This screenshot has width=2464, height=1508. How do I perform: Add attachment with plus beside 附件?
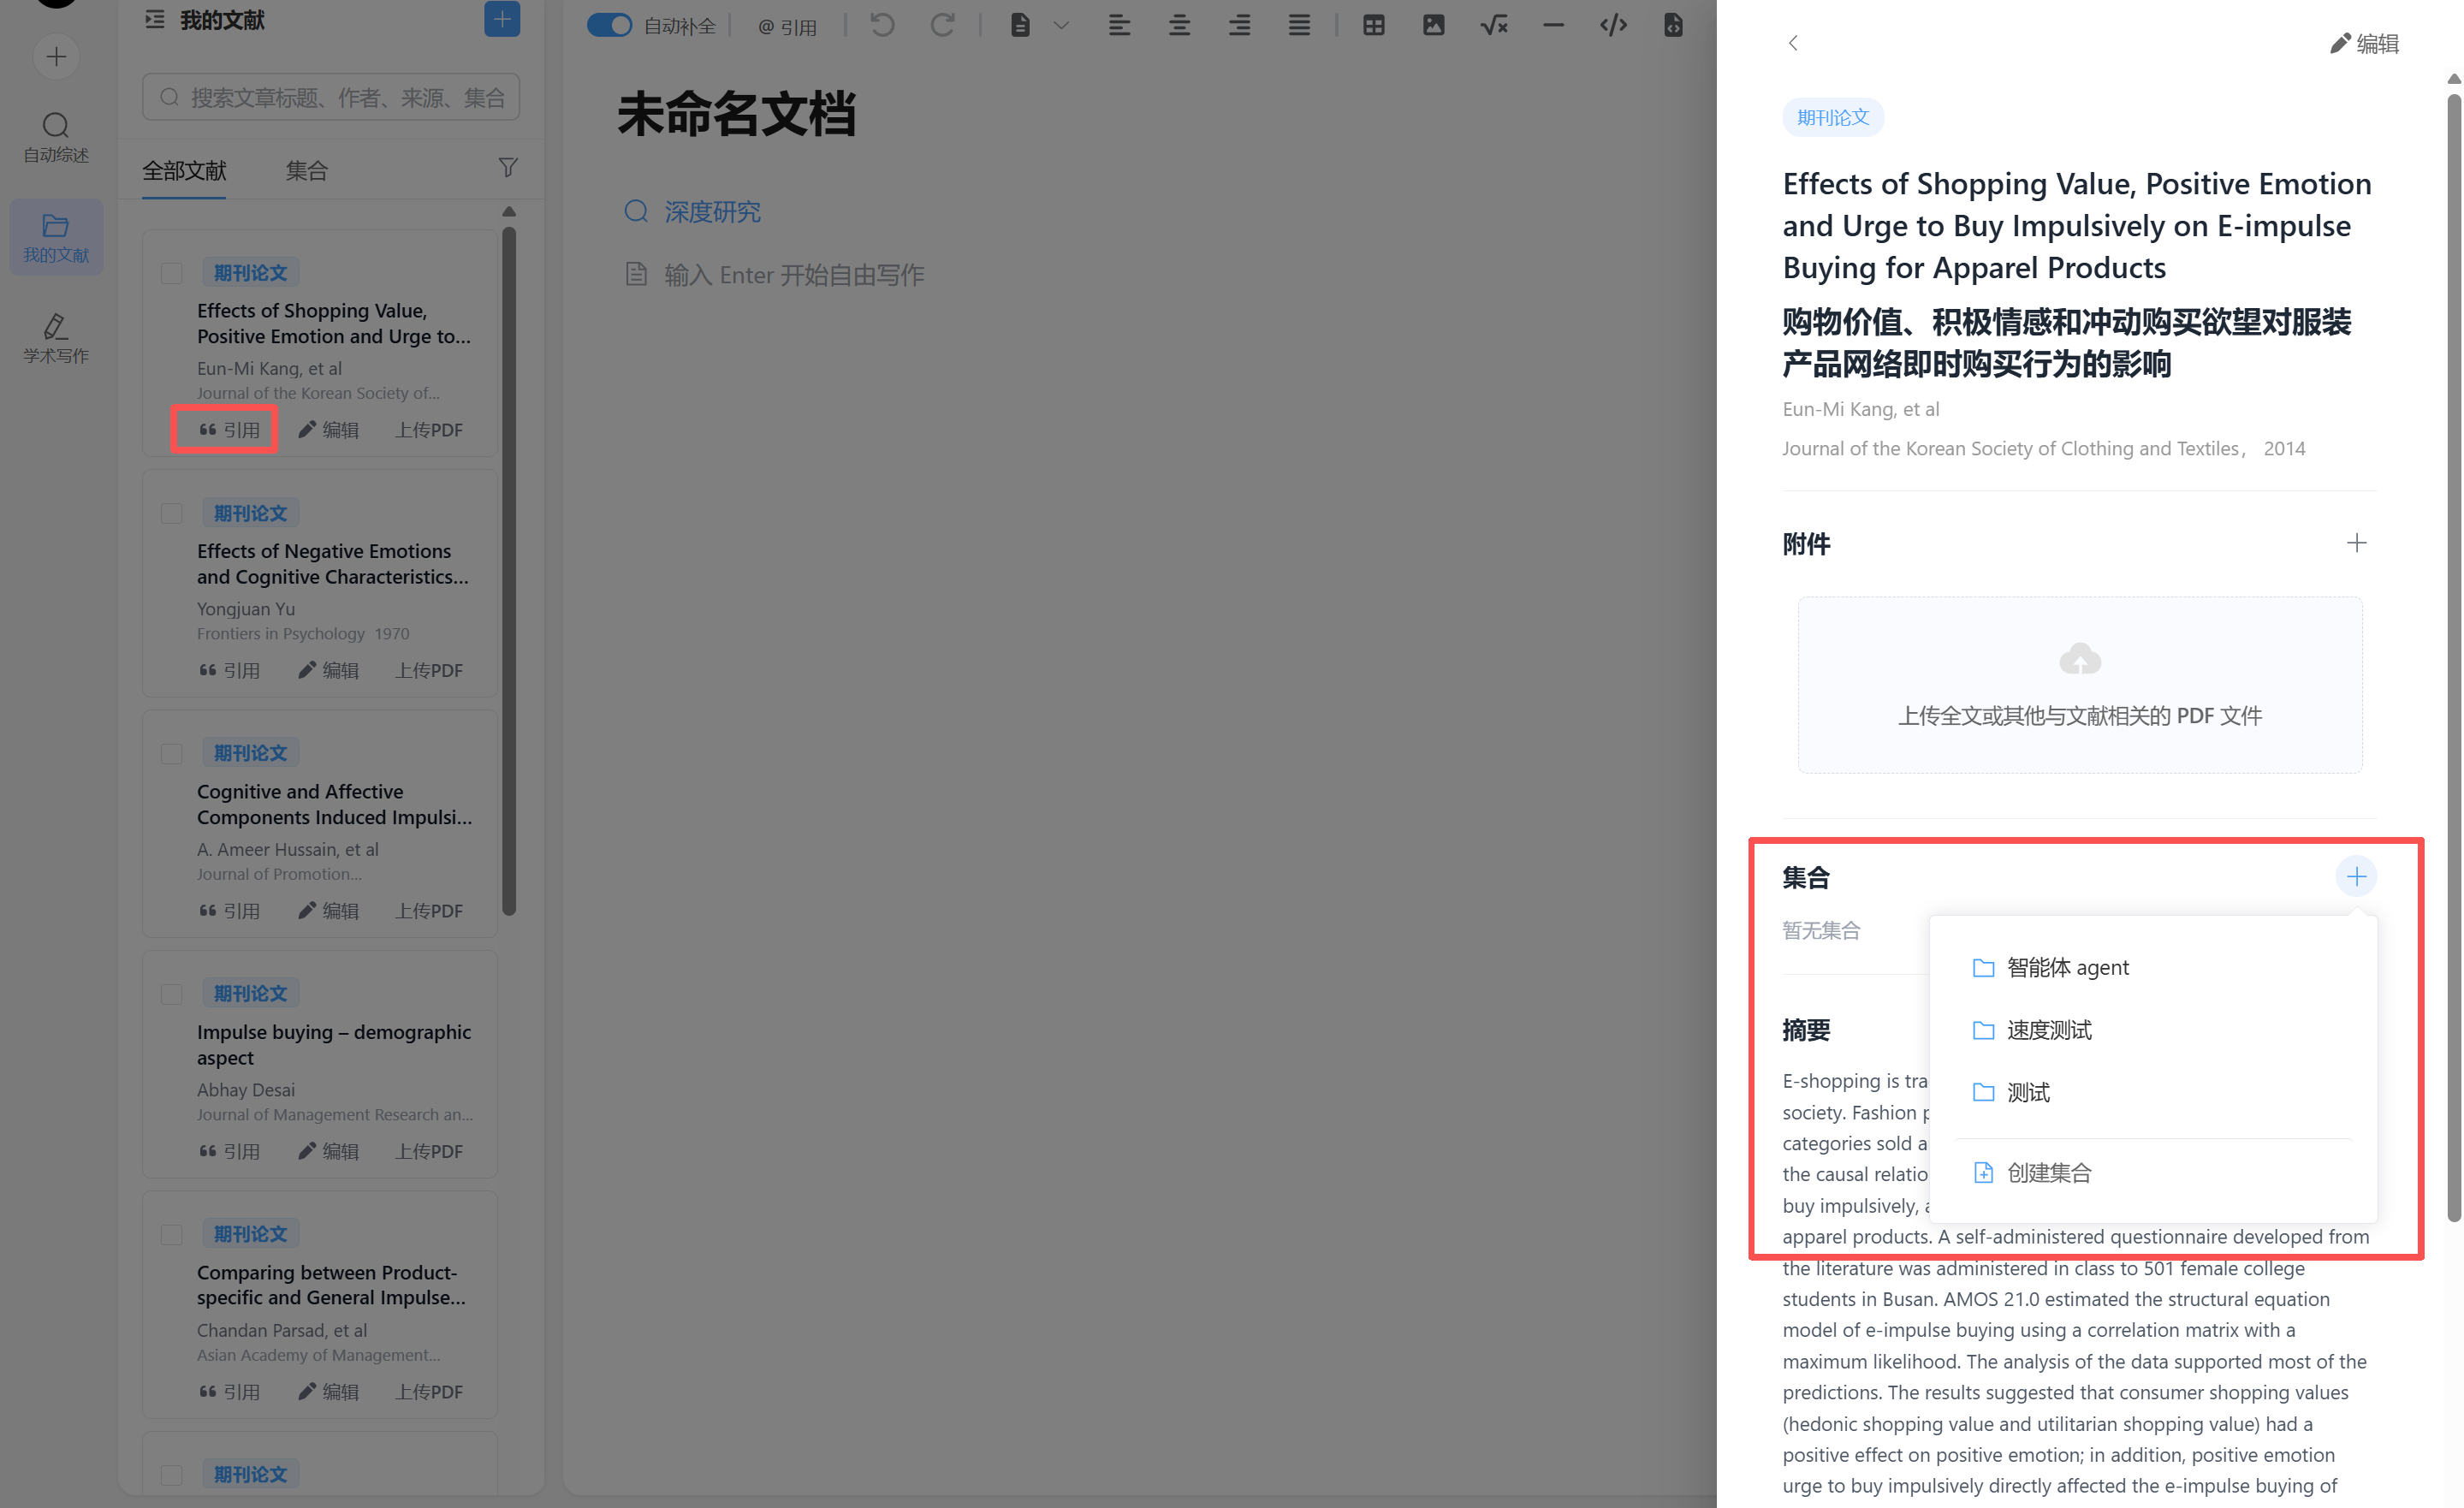[x=2356, y=543]
